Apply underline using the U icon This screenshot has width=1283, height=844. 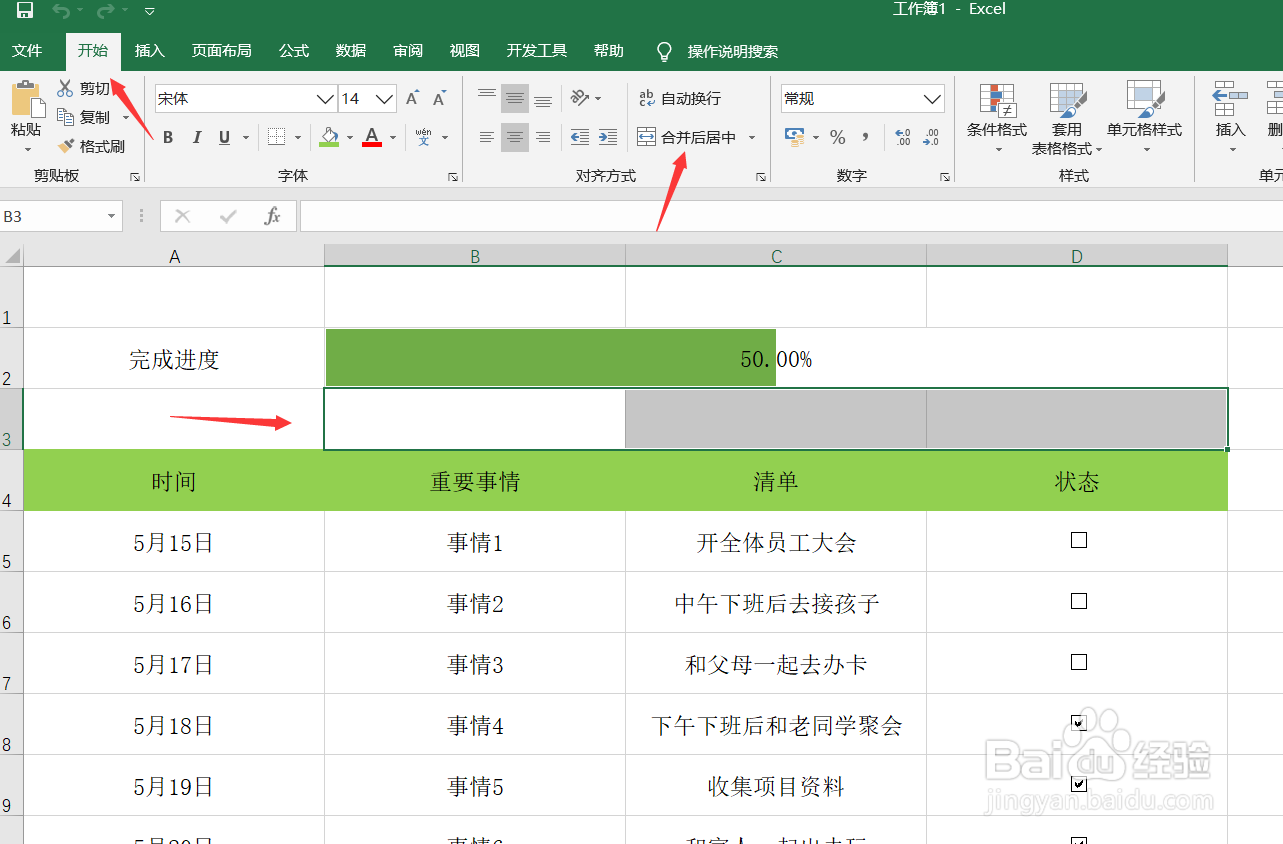pos(222,137)
